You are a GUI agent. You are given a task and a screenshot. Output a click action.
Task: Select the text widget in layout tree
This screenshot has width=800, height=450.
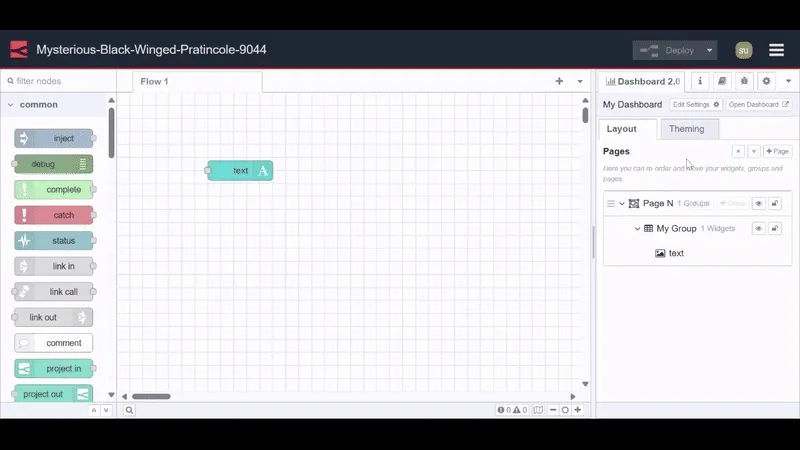[x=676, y=253]
